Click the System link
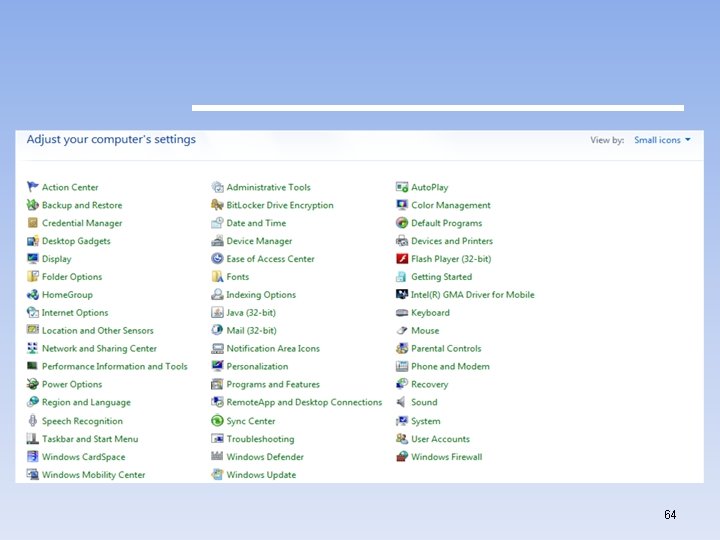Image resolution: width=720 pixels, height=540 pixels. click(426, 421)
